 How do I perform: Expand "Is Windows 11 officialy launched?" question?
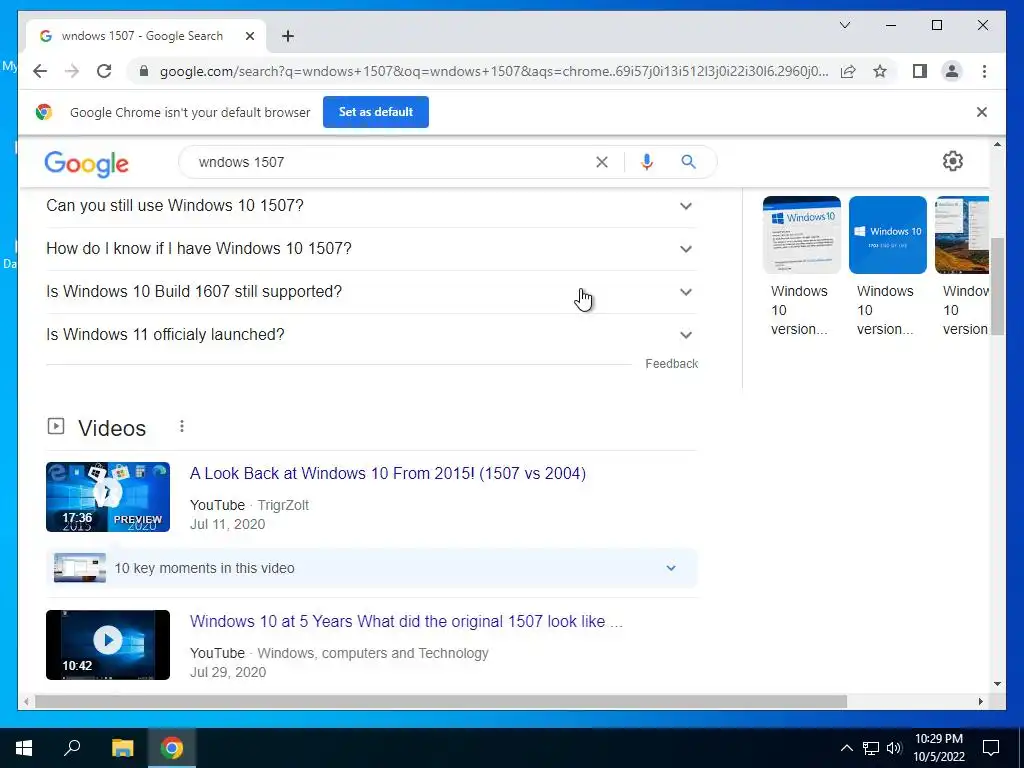[x=371, y=335]
